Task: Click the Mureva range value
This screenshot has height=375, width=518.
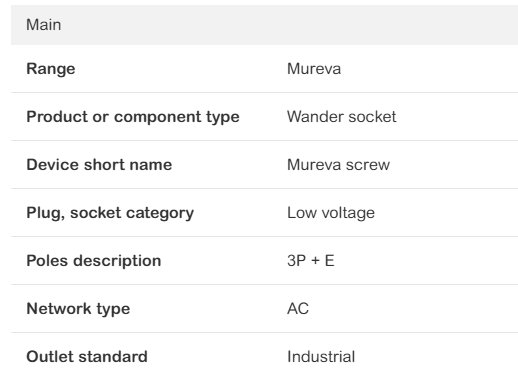Action: point(314,69)
